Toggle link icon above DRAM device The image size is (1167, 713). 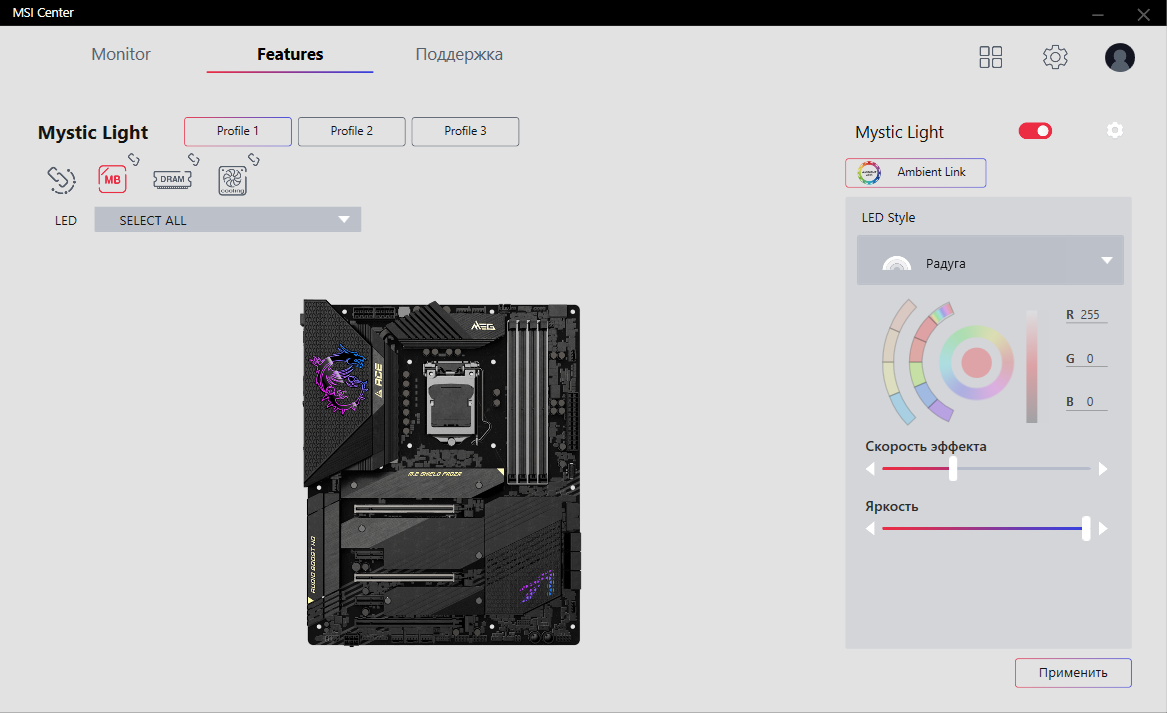click(194, 159)
